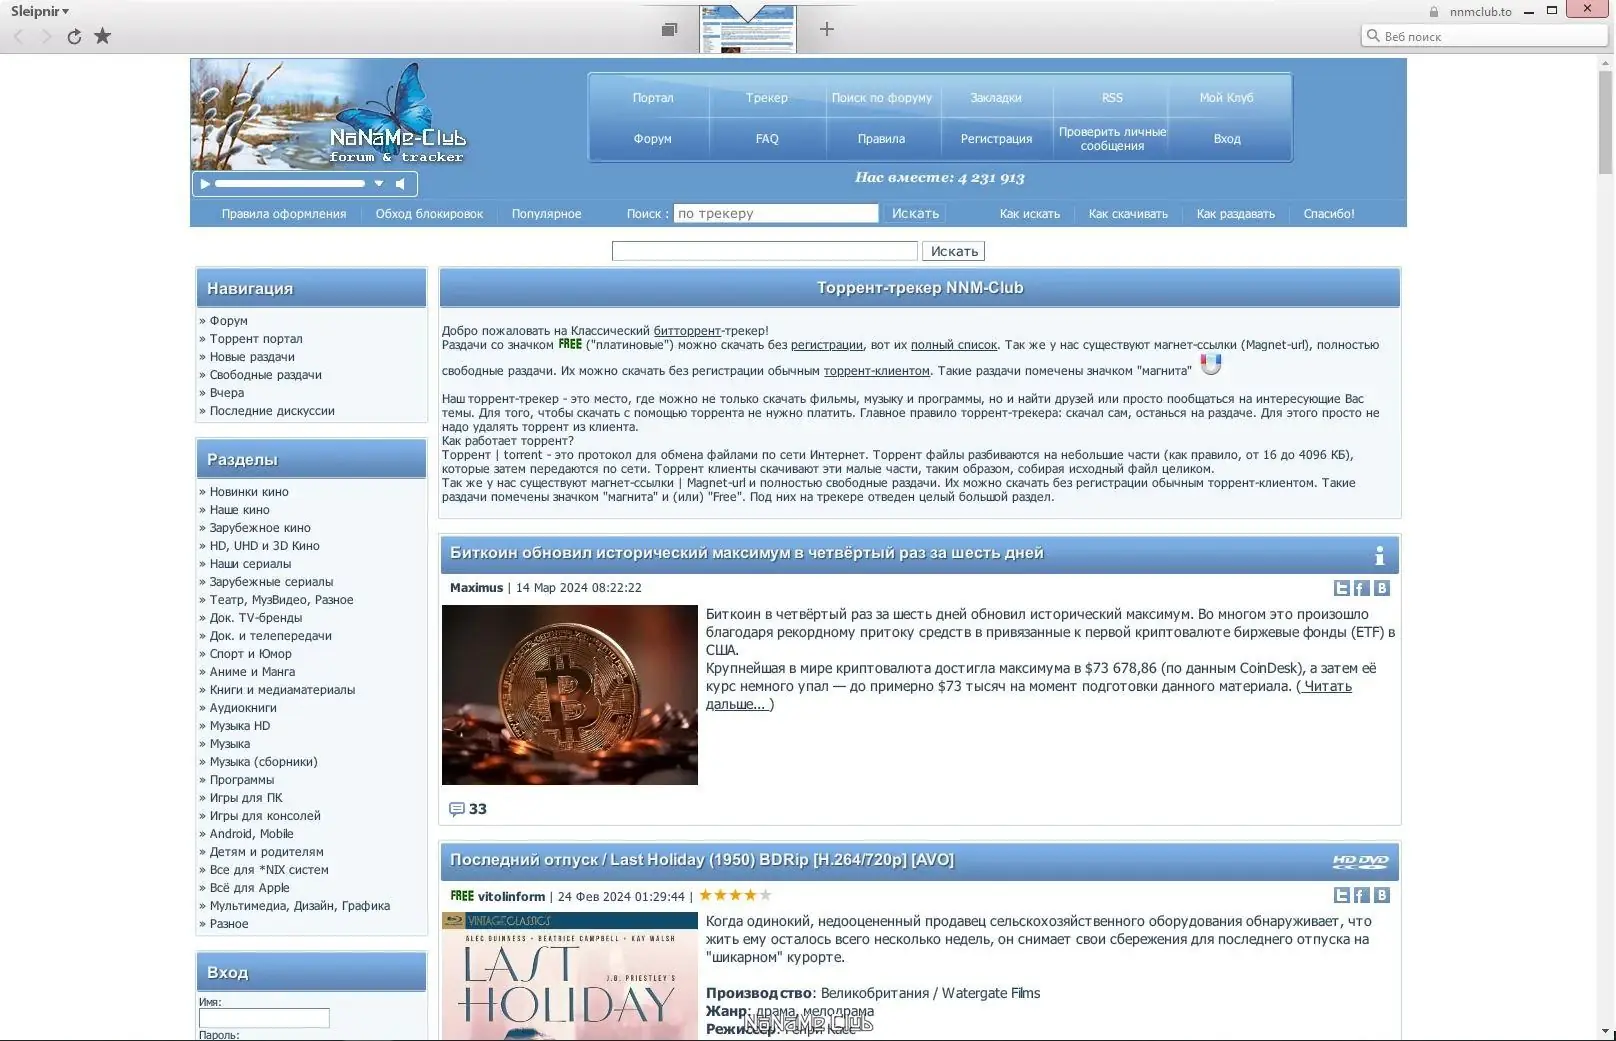Click the green FREE badge beside vitolinform
The image size is (1616, 1041).
click(462, 896)
